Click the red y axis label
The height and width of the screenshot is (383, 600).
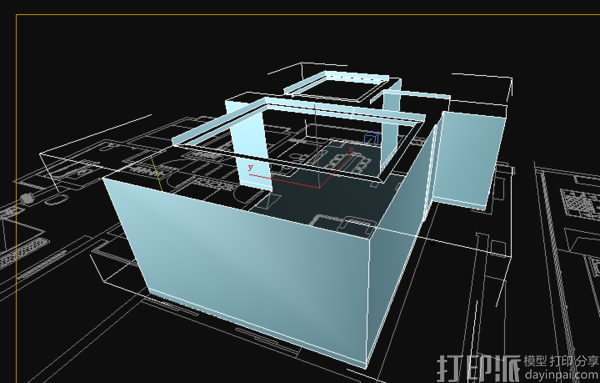[x=251, y=167]
